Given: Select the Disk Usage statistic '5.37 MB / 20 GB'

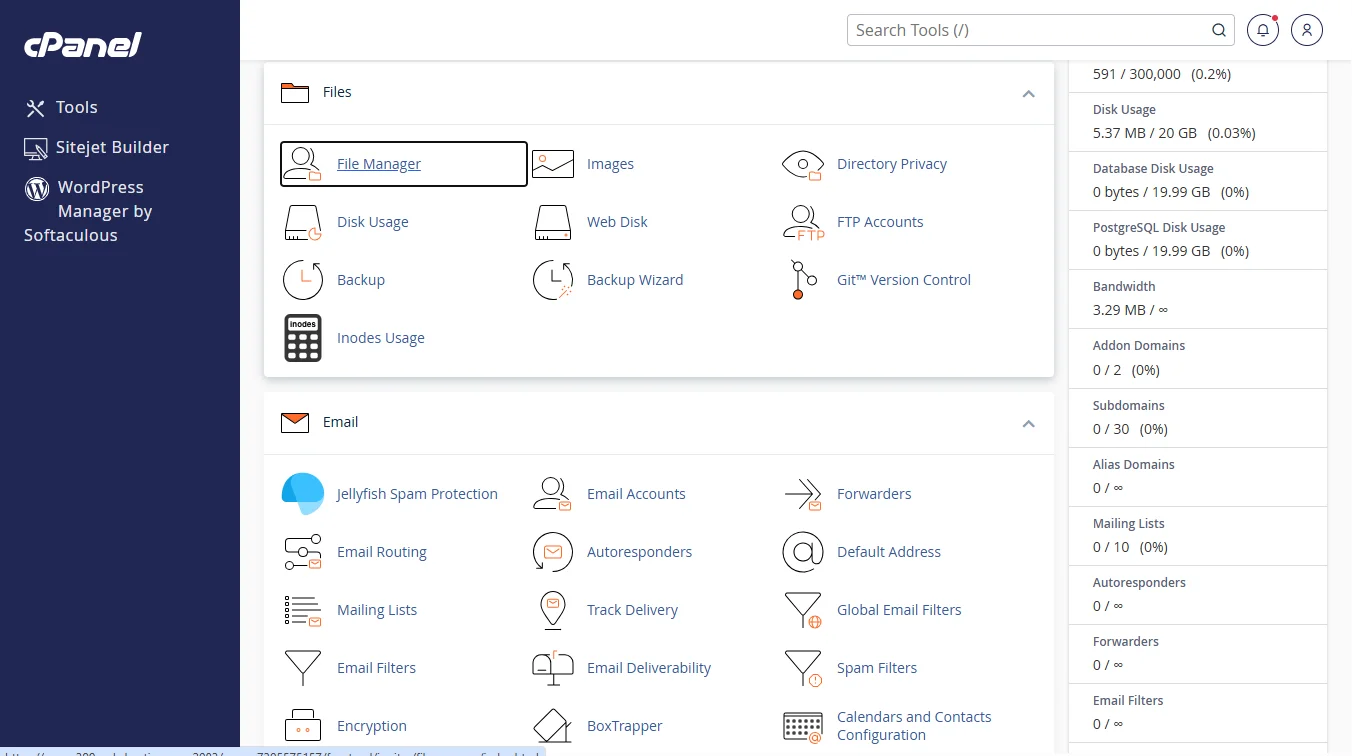Looking at the screenshot, I should pyautogui.click(x=1145, y=133).
